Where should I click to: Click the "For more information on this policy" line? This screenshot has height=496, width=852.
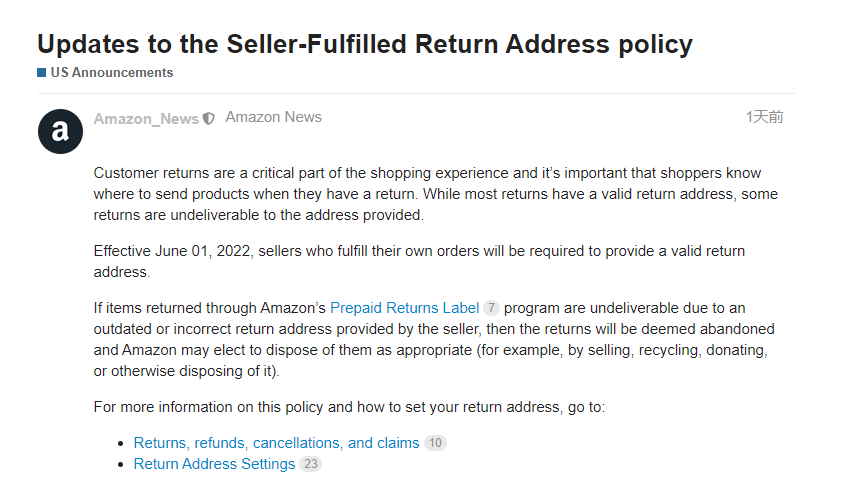pyautogui.click(x=349, y=407)
